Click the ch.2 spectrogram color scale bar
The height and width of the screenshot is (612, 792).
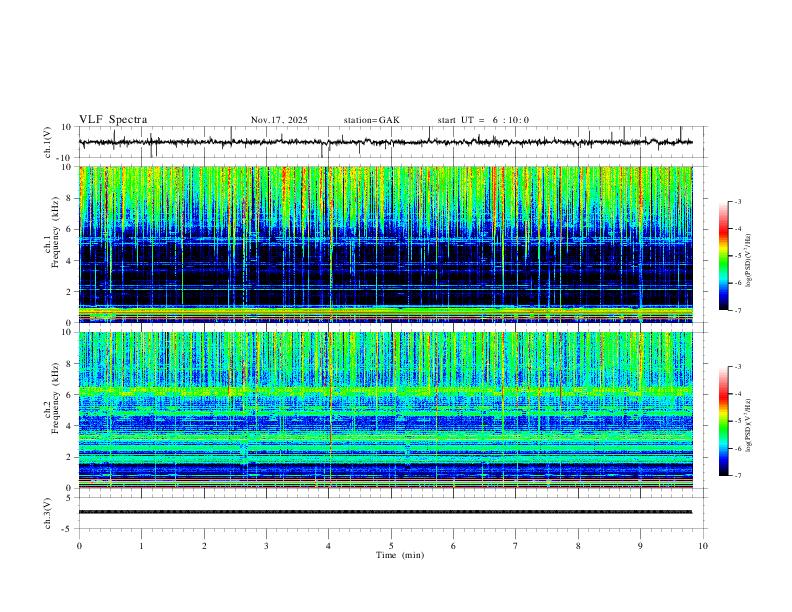pos(724,421)
